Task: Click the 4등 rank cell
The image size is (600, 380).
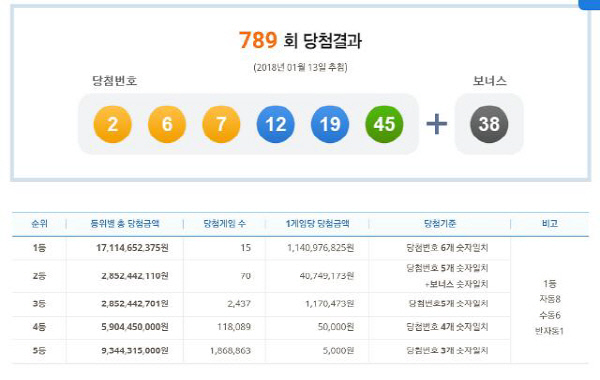Action: tap(39, 327)
